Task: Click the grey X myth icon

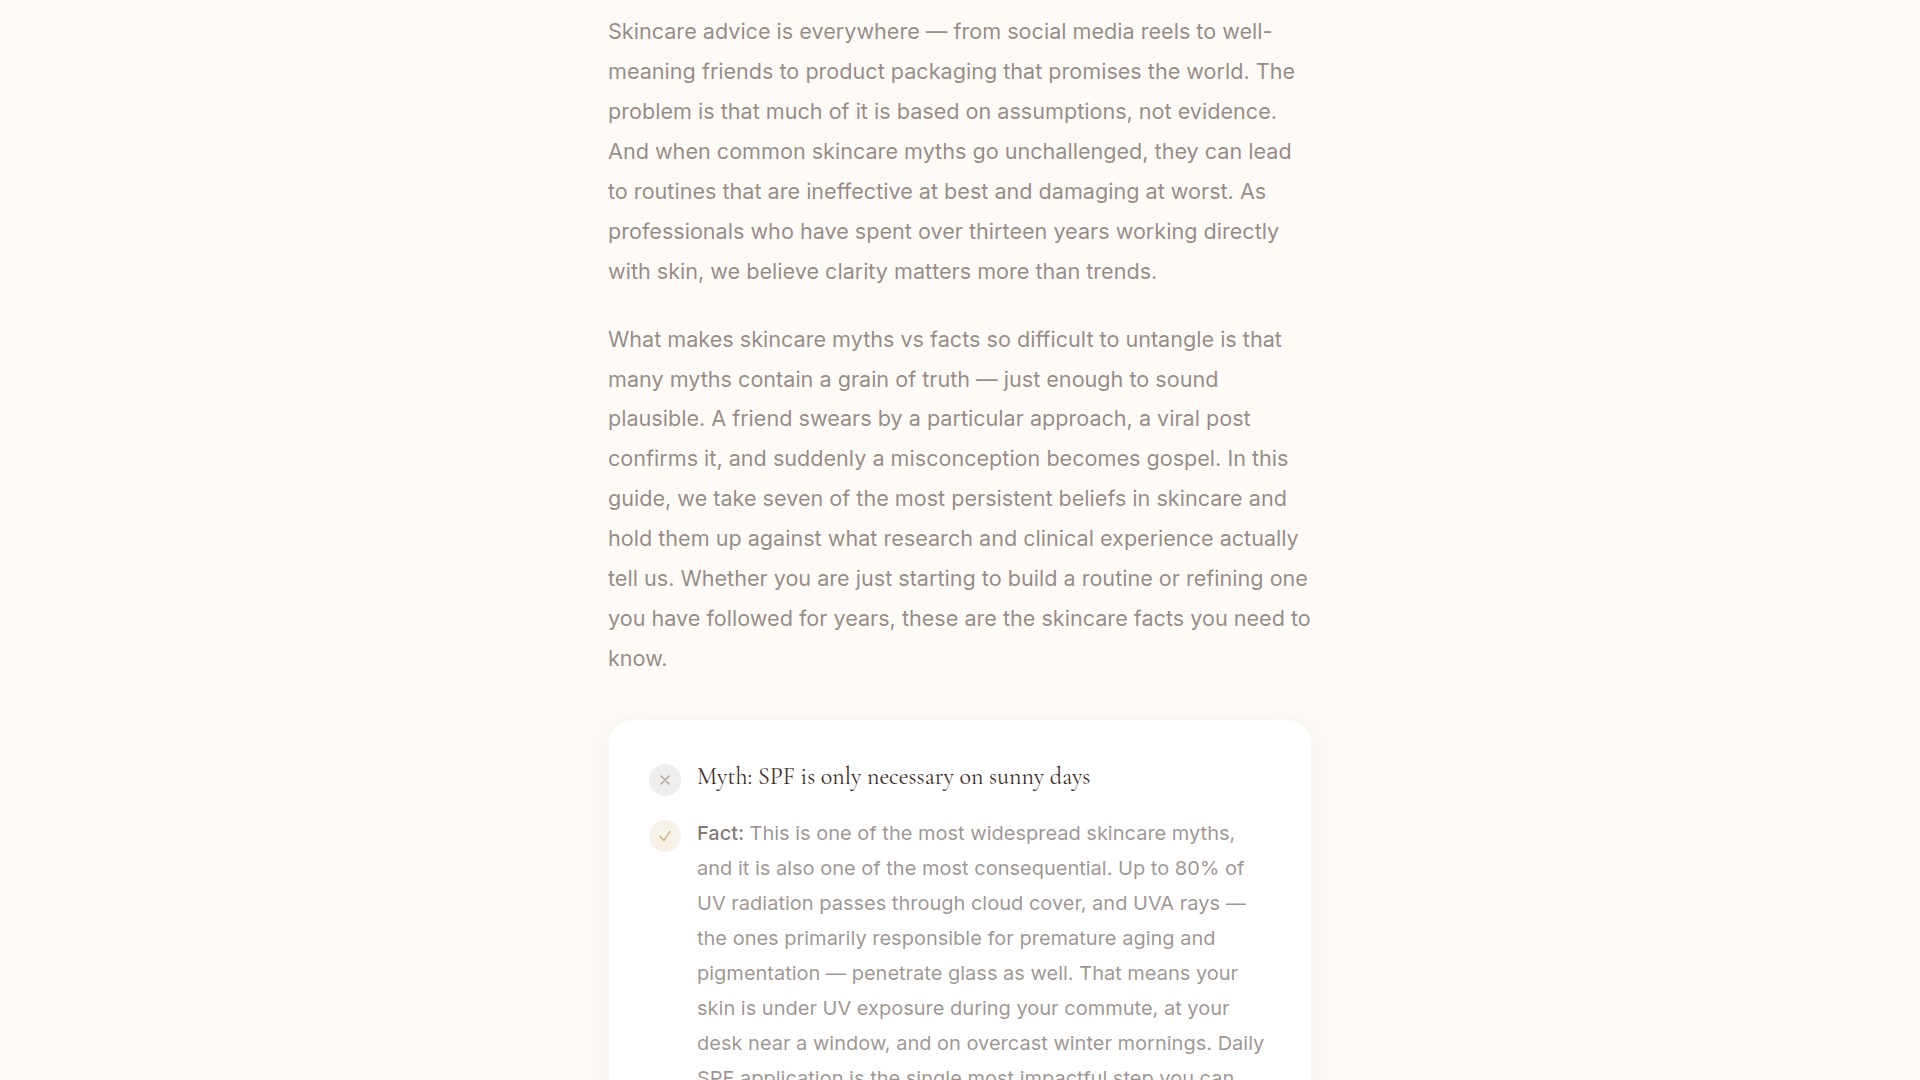Action: pos(665,780)
